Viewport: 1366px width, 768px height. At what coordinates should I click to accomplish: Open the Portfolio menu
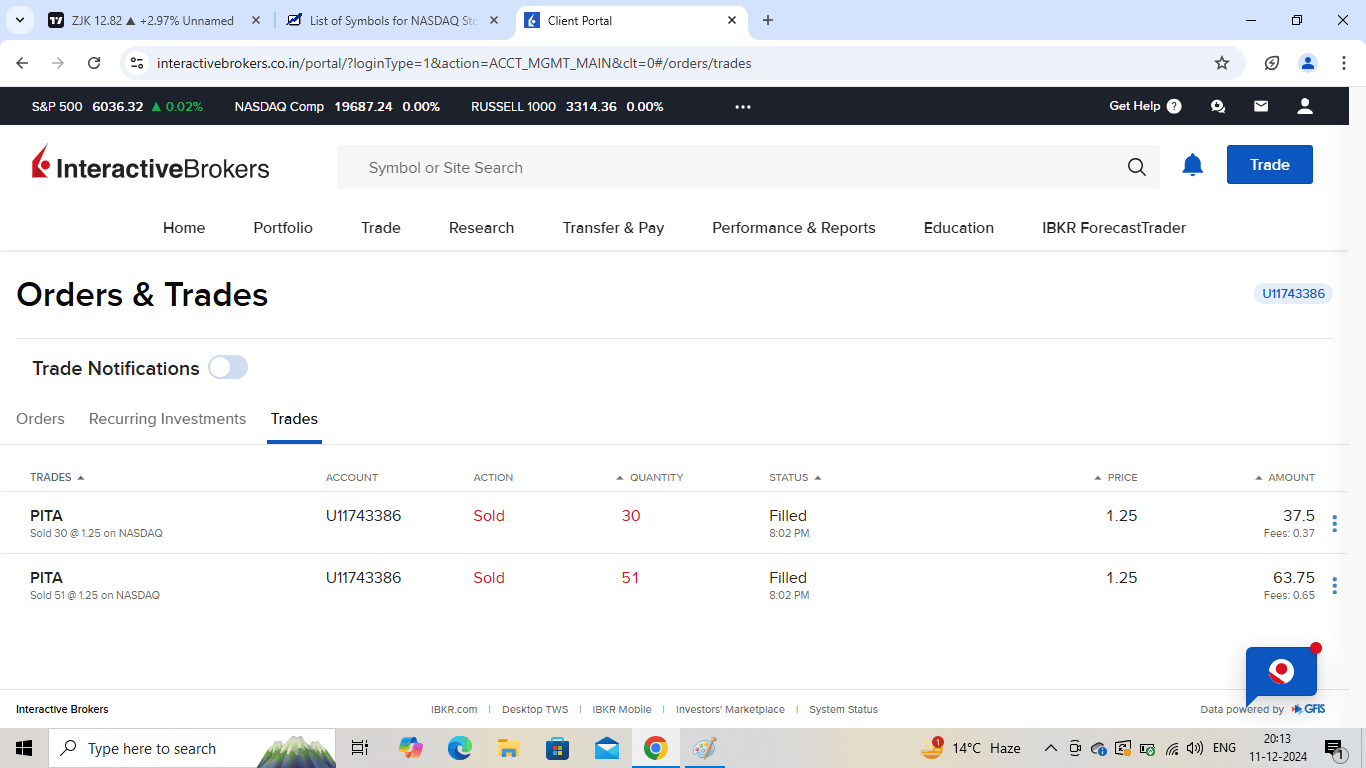coord(283,228)
